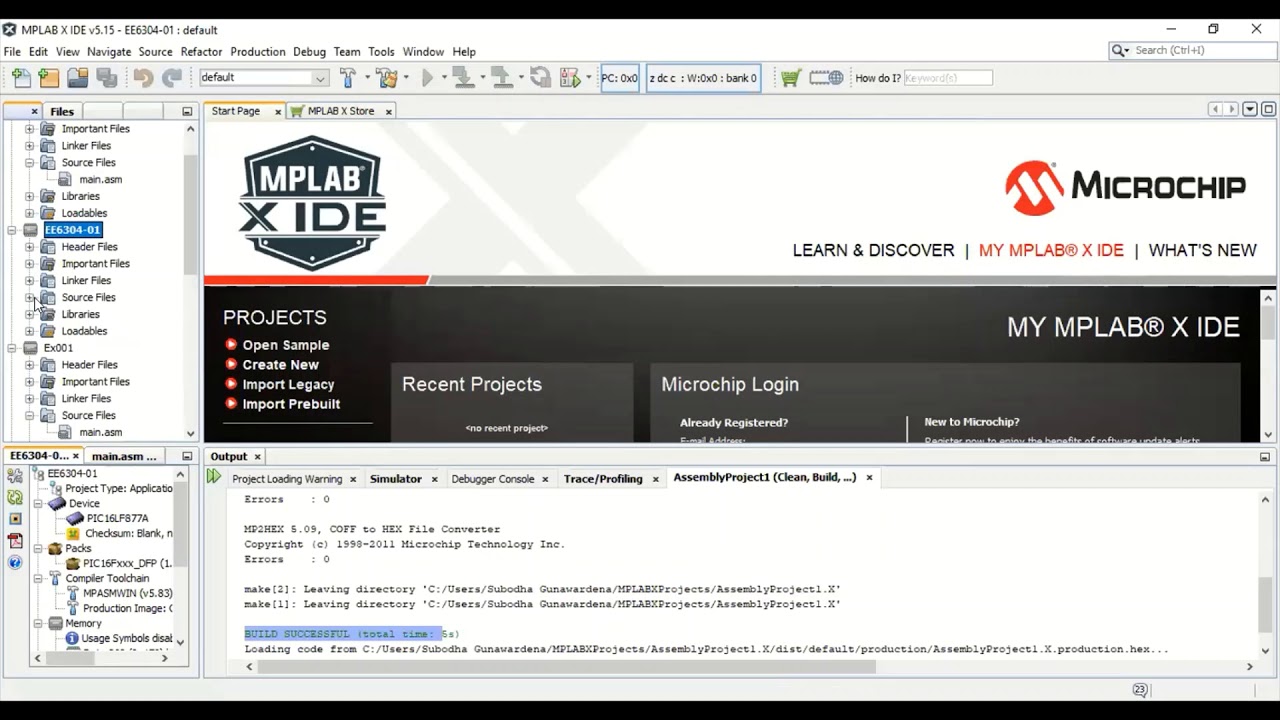Switch to Trace/Profiling output tab

[603, 479]
